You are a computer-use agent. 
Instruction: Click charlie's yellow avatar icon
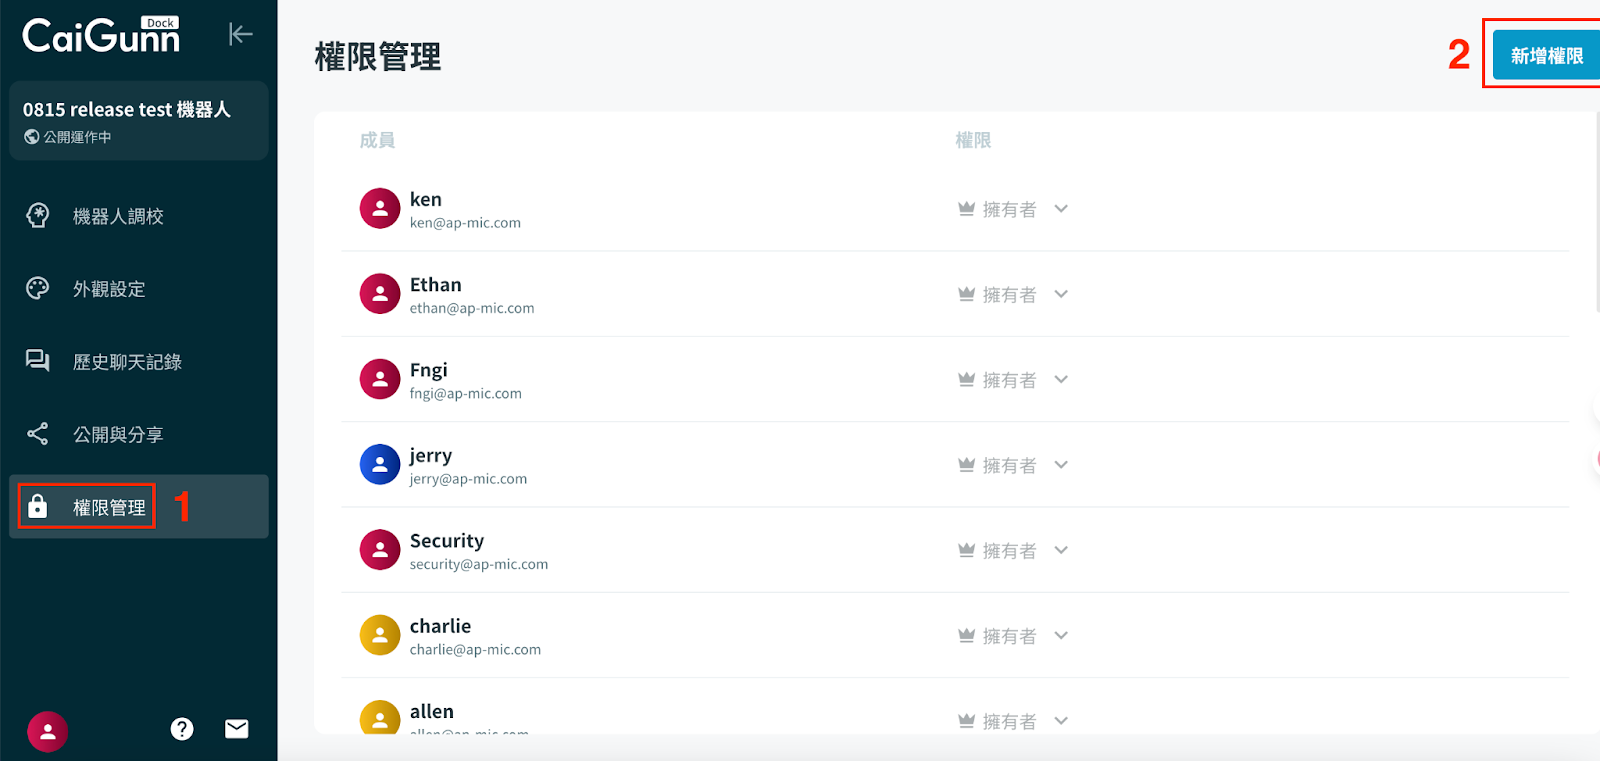pyautogui.click(x=380, y=635)
